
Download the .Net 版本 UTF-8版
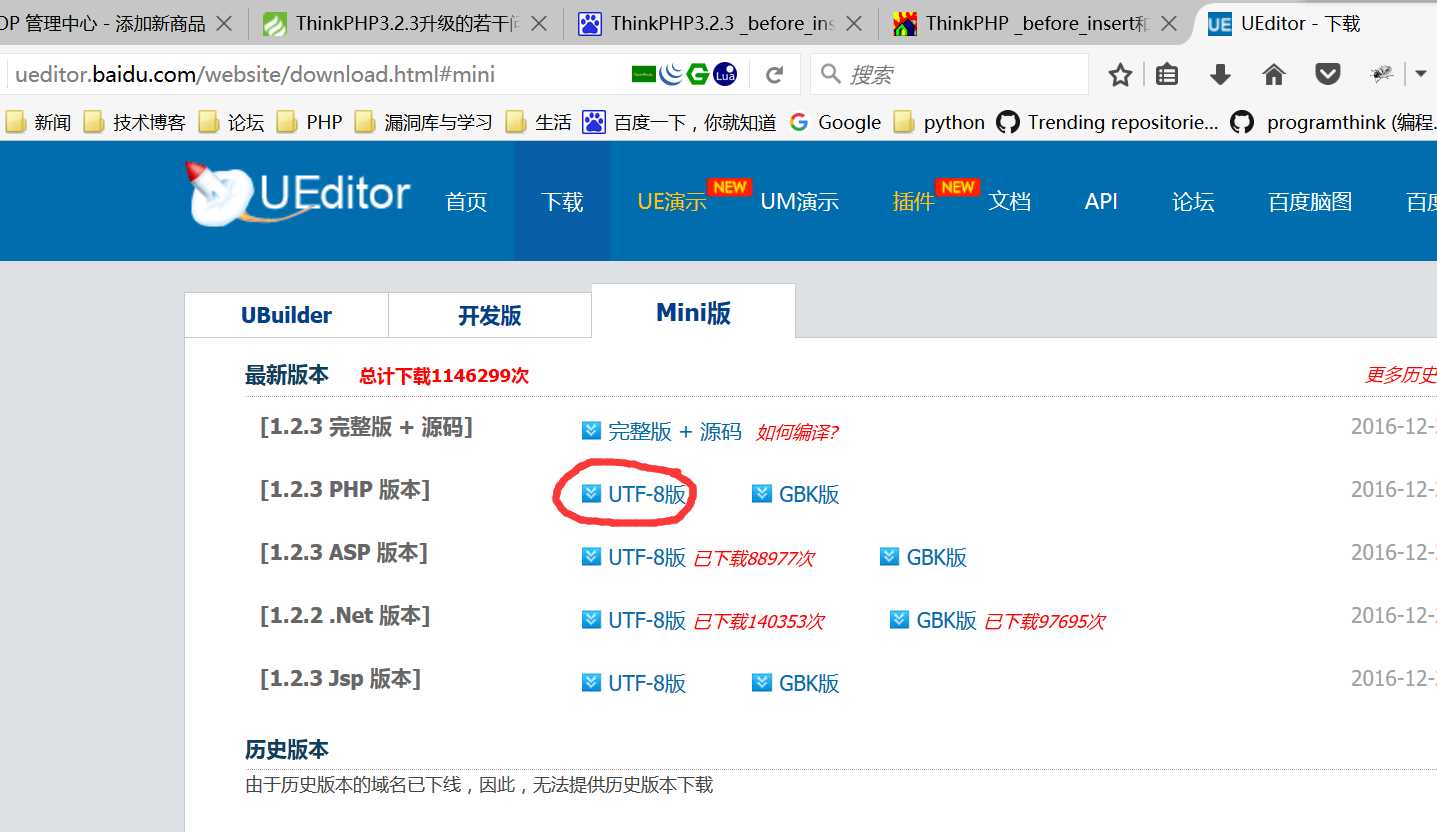(x=634, y=620)
